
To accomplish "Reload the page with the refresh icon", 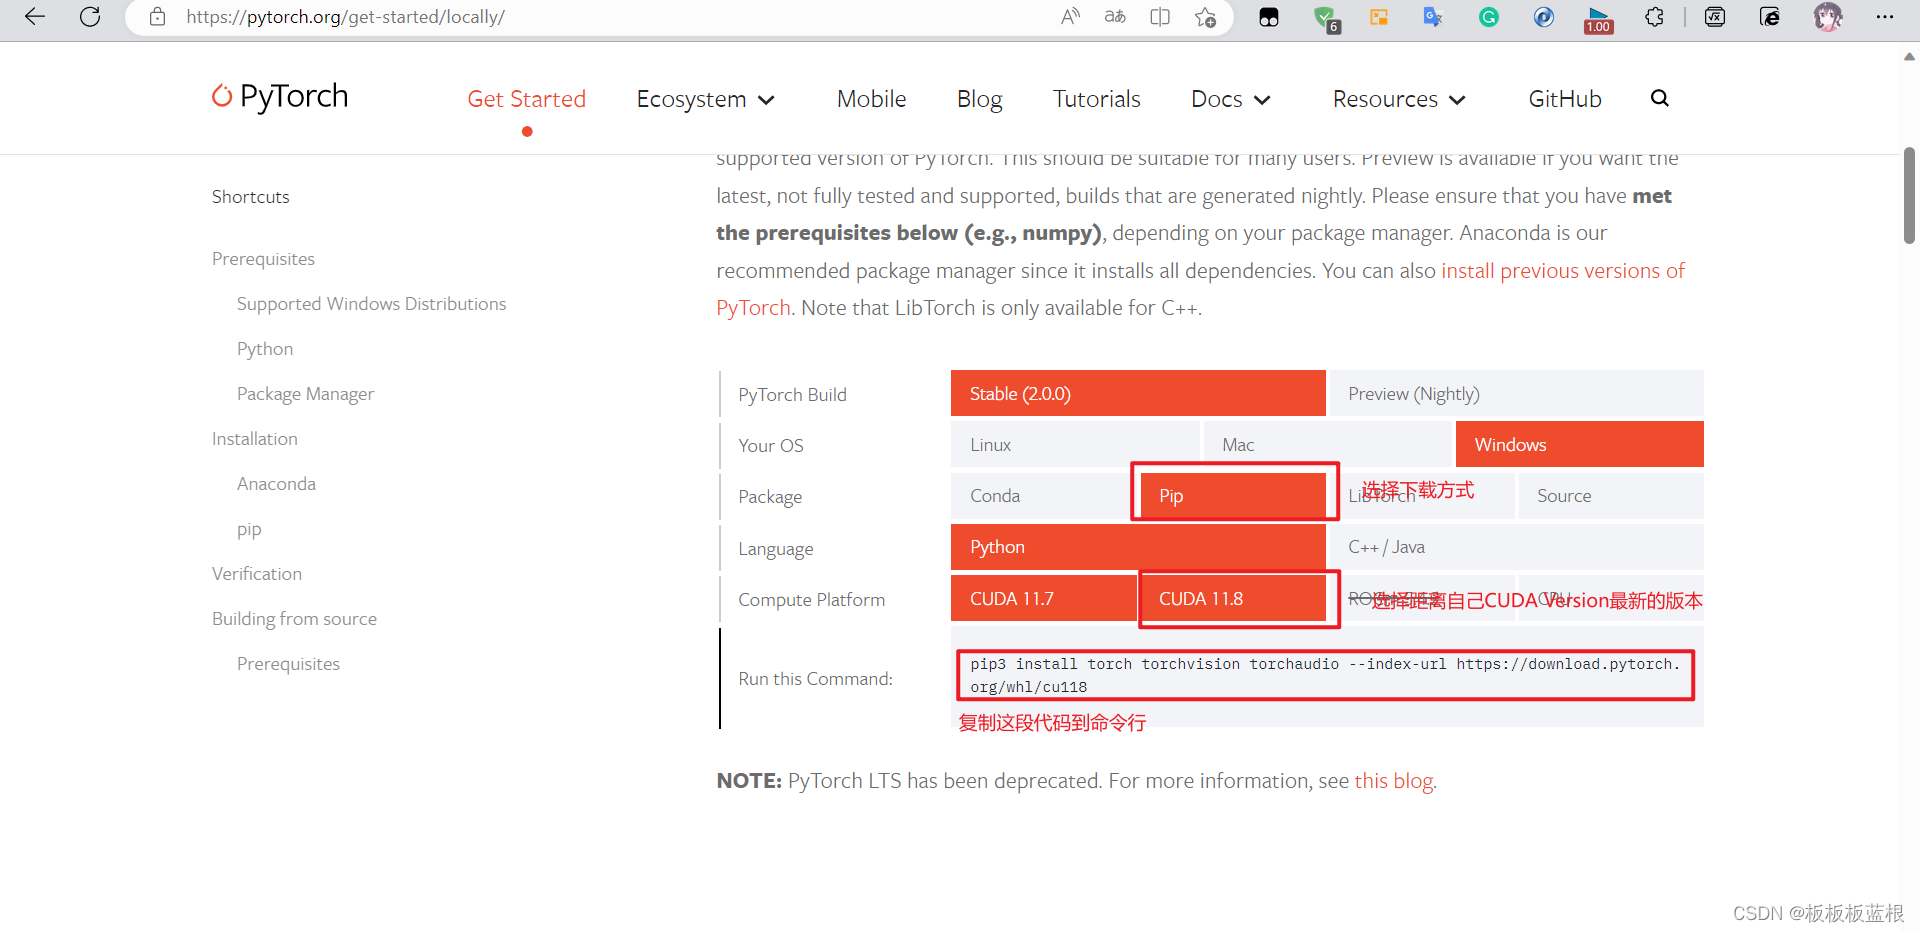I will point(90,17).
